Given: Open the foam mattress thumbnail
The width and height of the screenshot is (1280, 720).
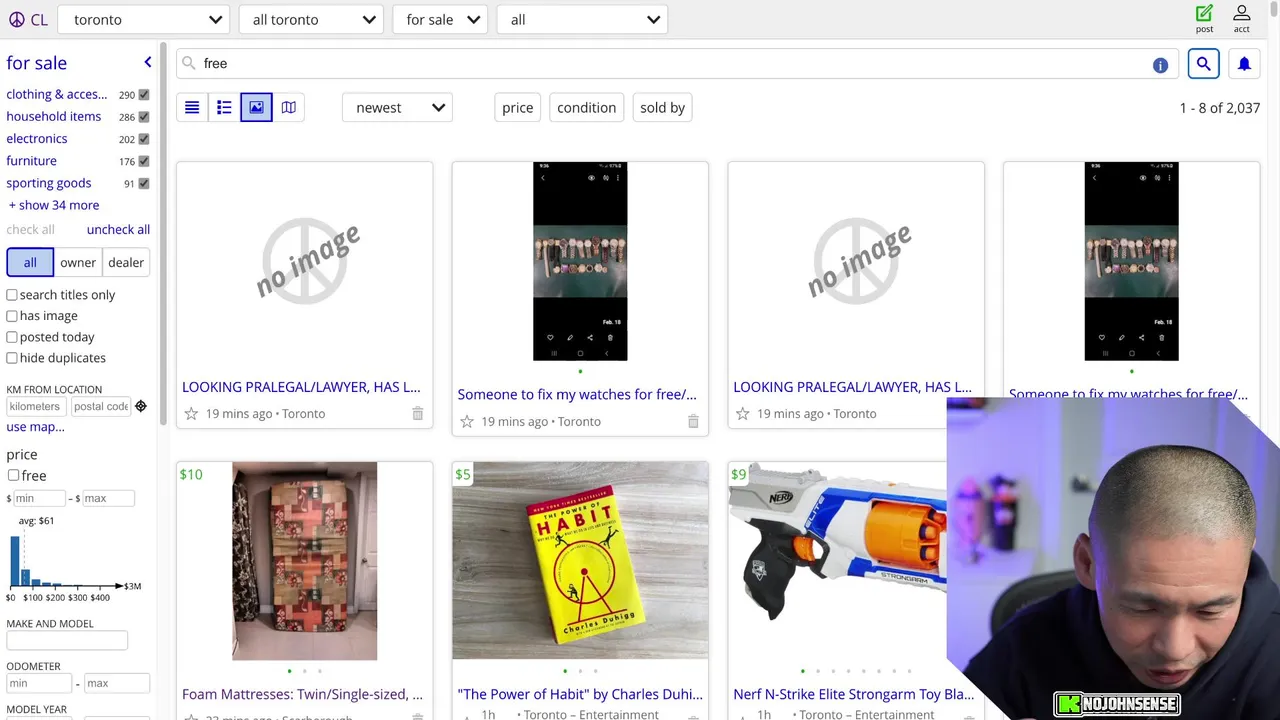Looking at the screenshot, I should tap(305, 561).
